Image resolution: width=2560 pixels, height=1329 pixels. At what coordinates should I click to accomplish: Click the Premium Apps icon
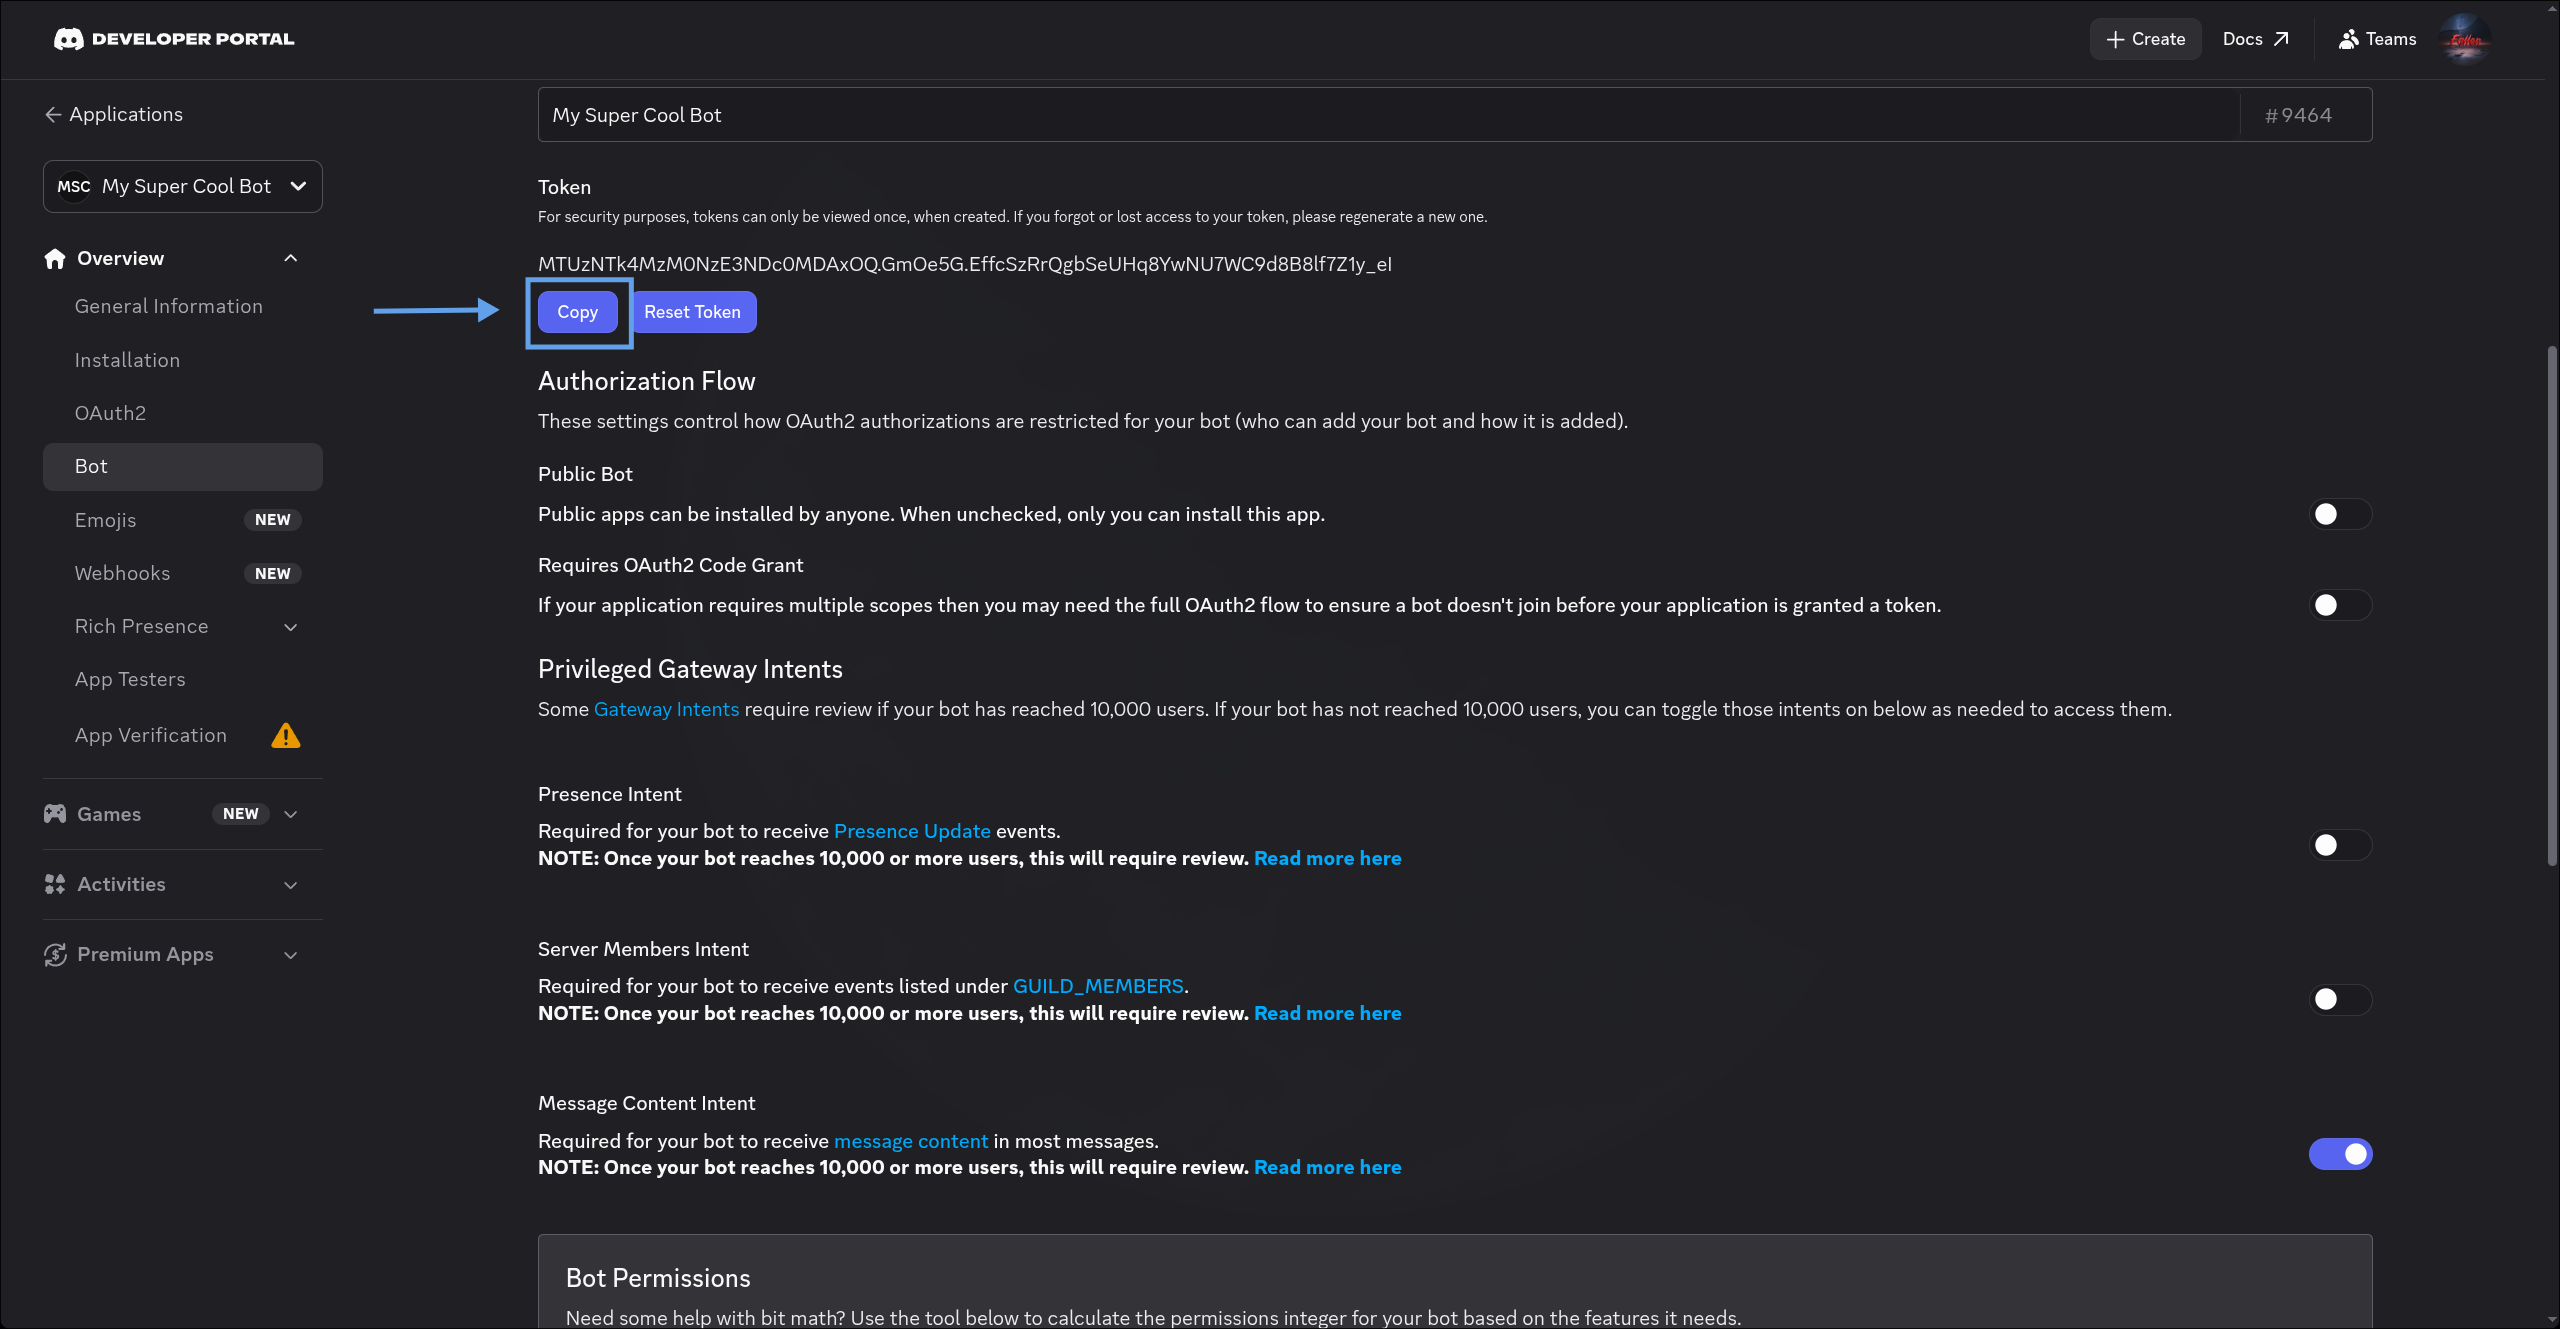(55, 955)
